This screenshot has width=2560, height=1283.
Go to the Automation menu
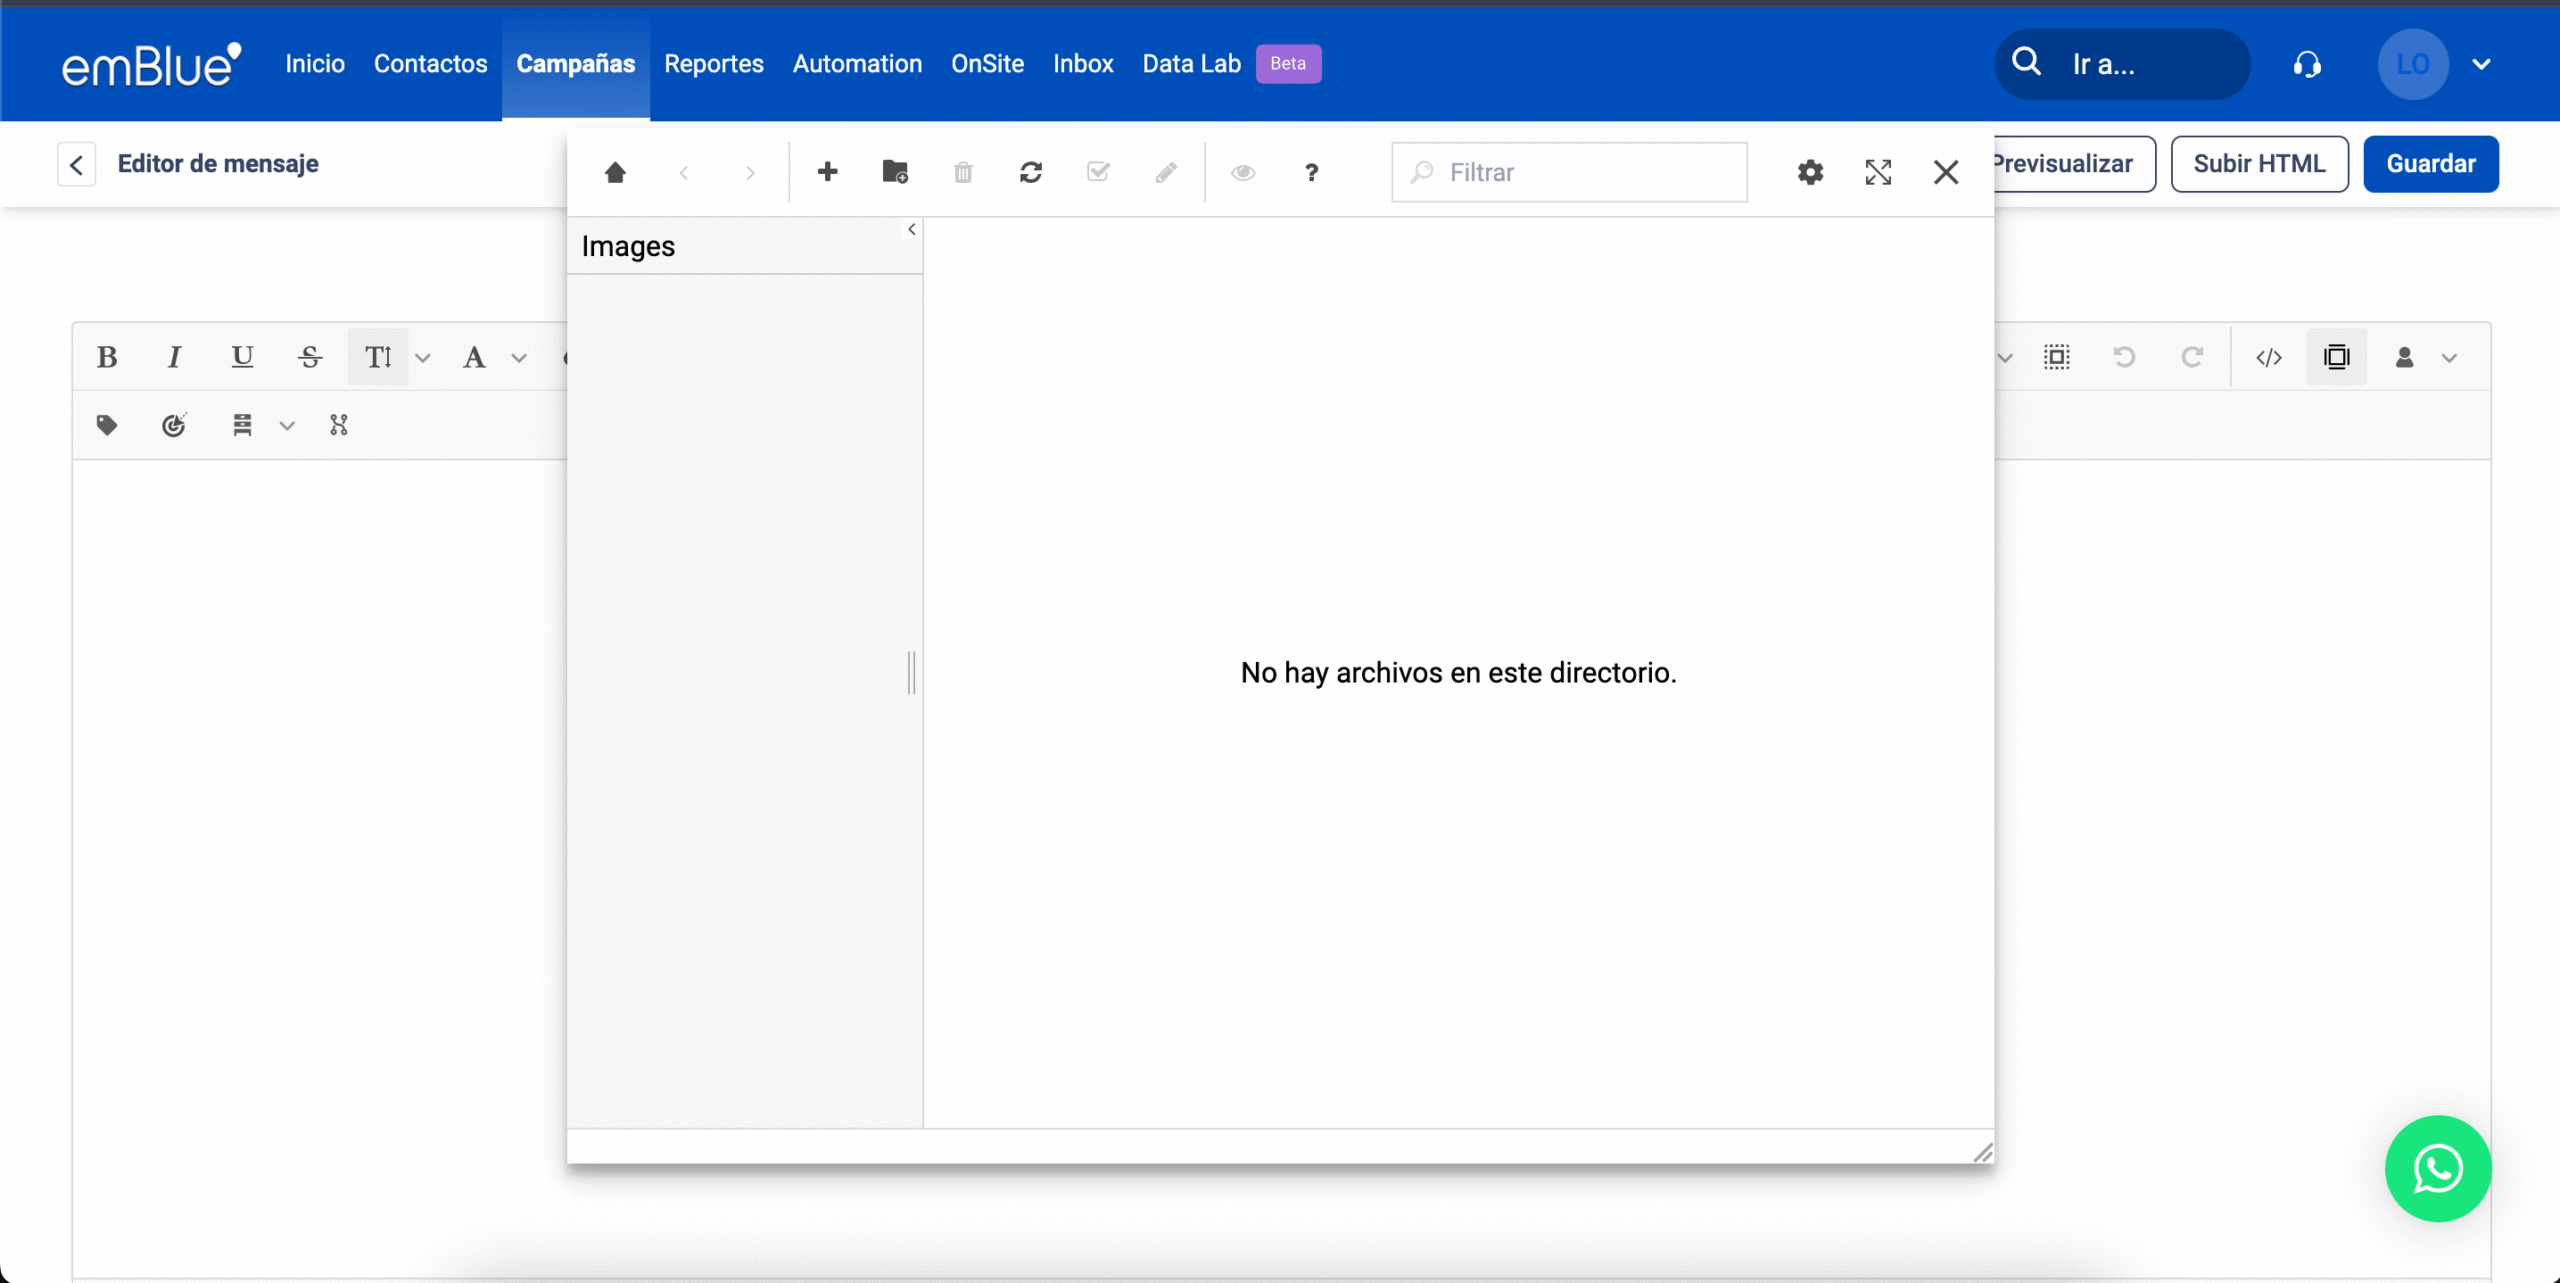pos(857,64)
